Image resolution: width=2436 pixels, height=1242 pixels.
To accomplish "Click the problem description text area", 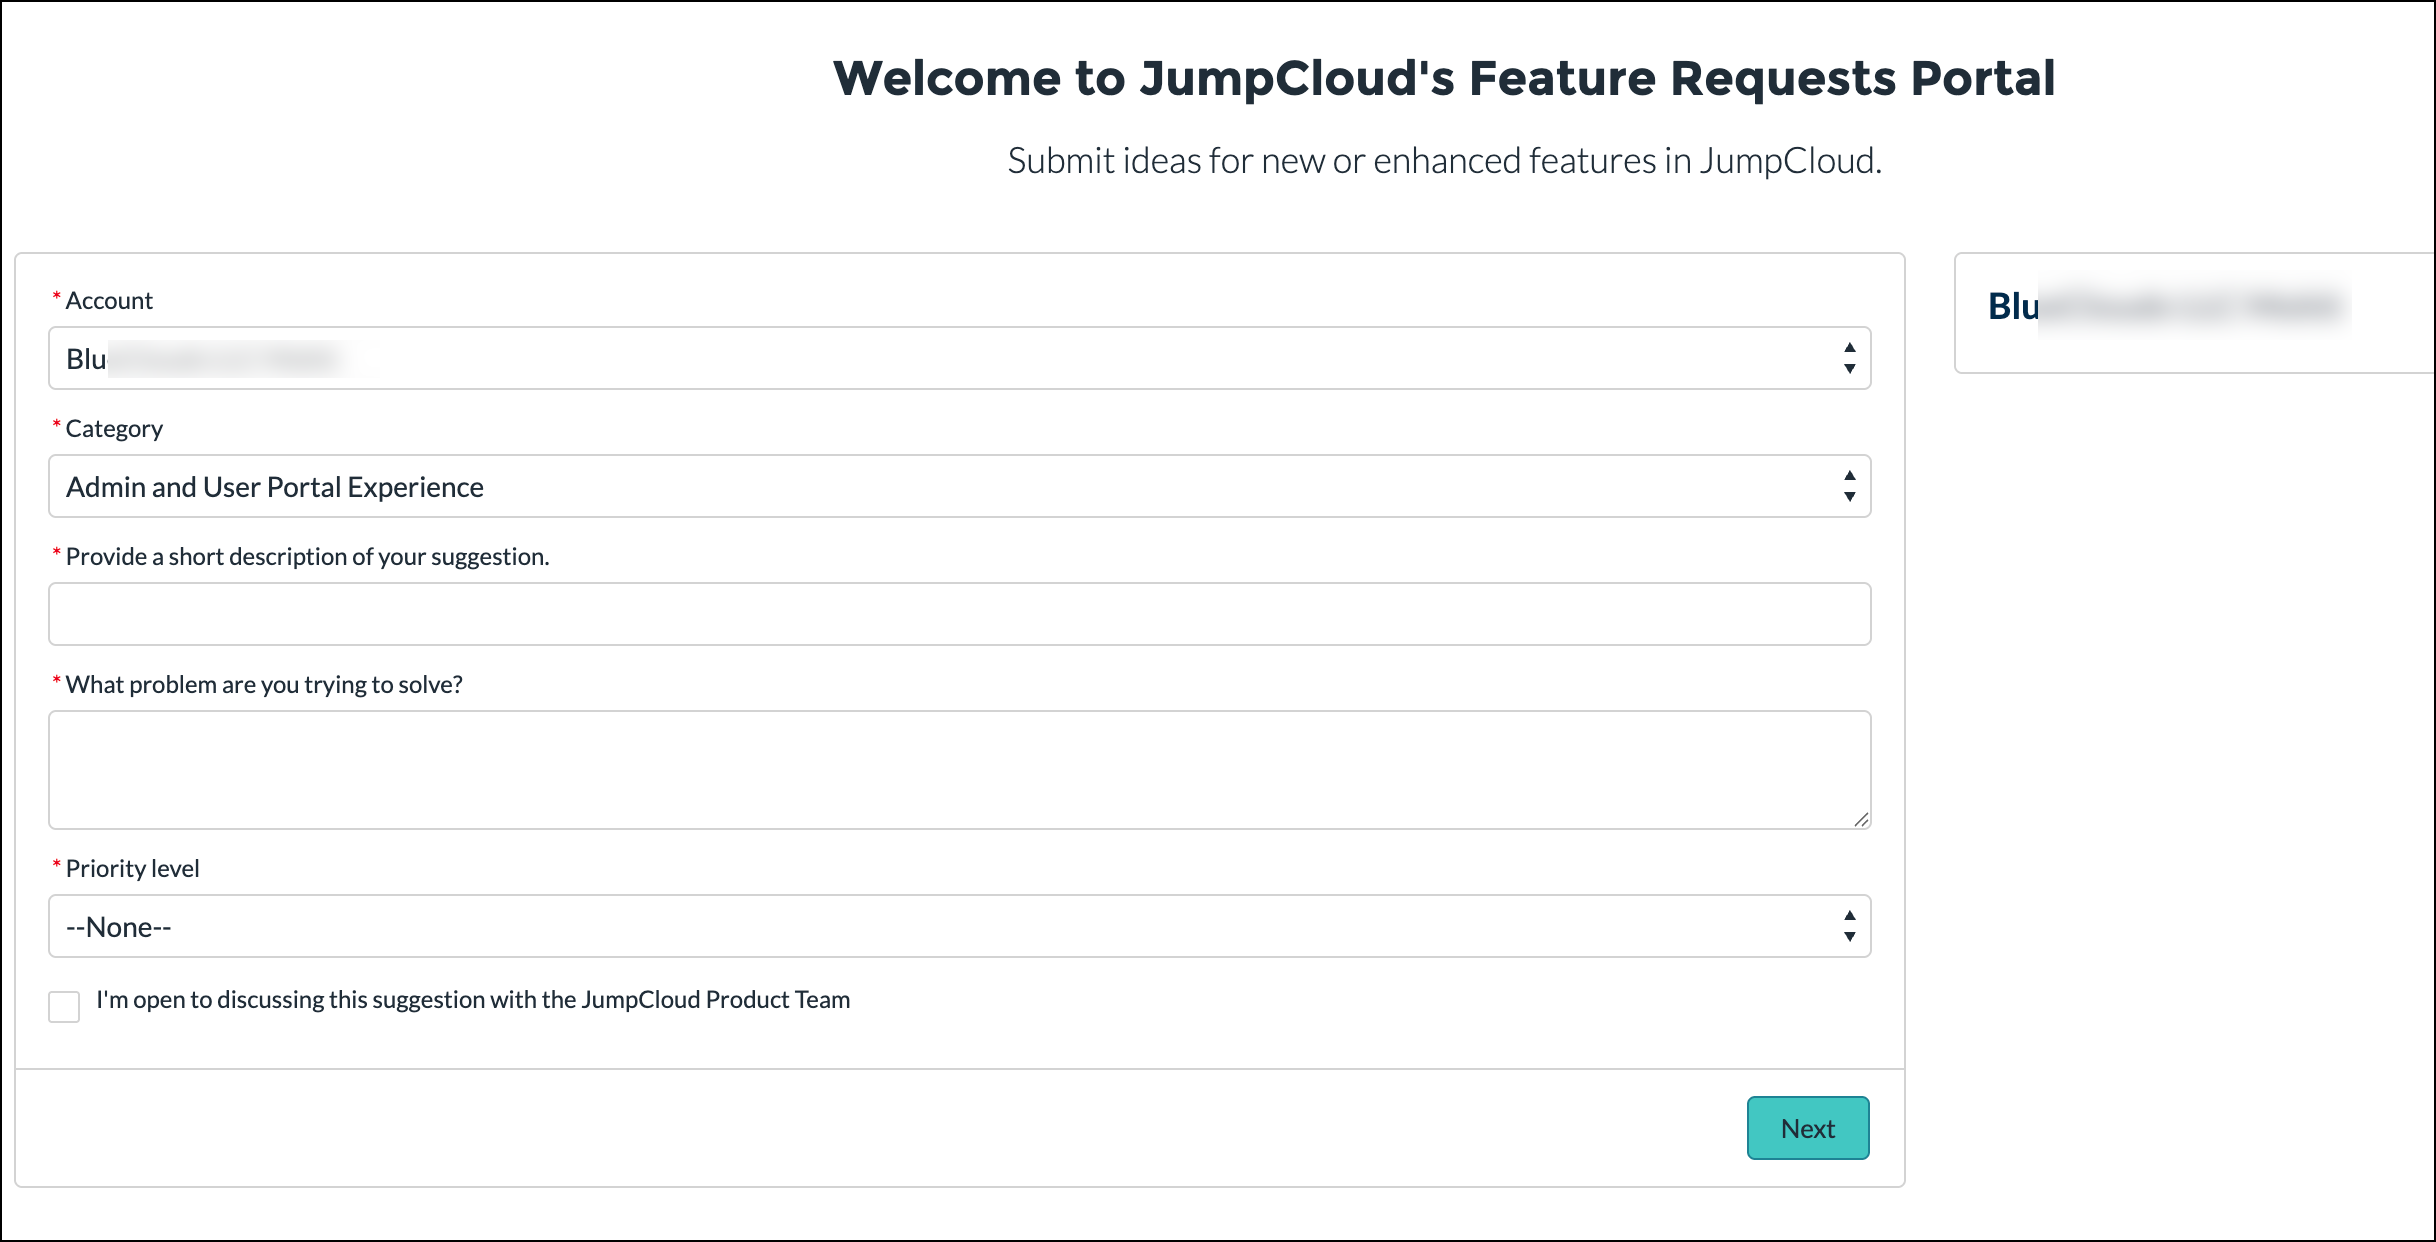I will (x=958, y=768).
